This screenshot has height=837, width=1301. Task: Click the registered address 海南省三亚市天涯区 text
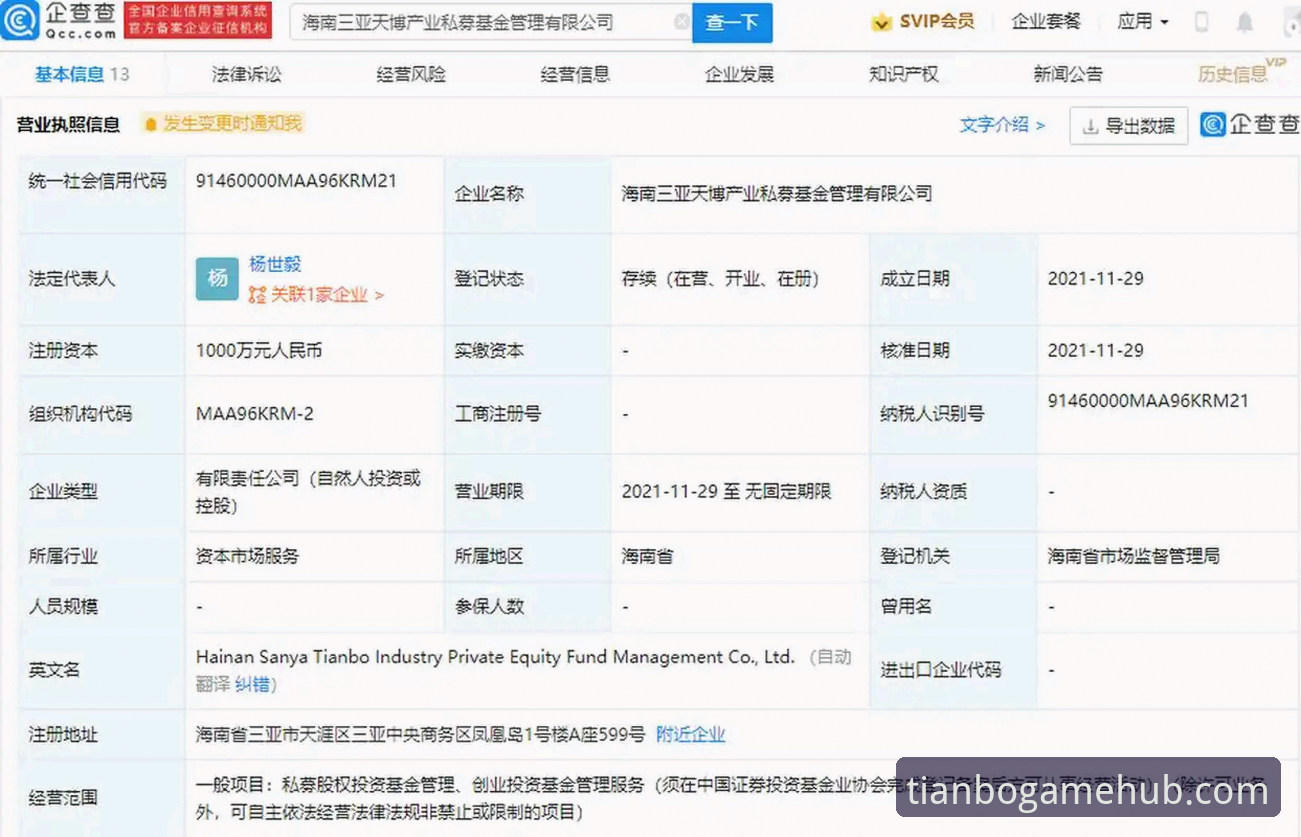point(420,735)
